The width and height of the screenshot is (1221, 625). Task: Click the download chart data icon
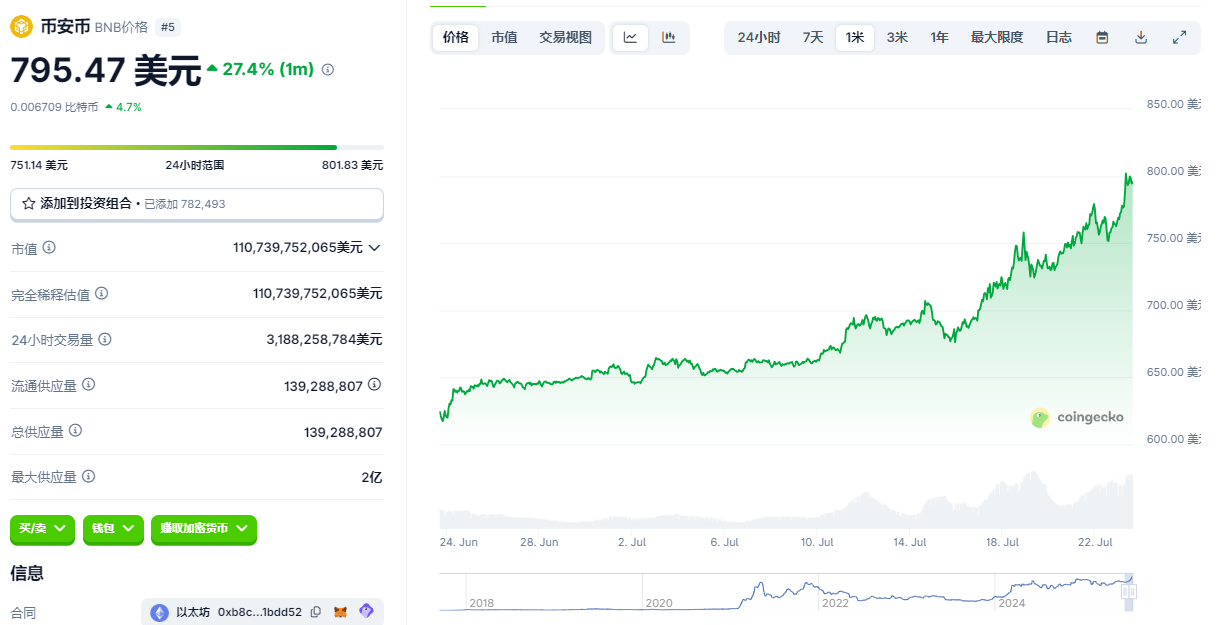pos(1141,37)
